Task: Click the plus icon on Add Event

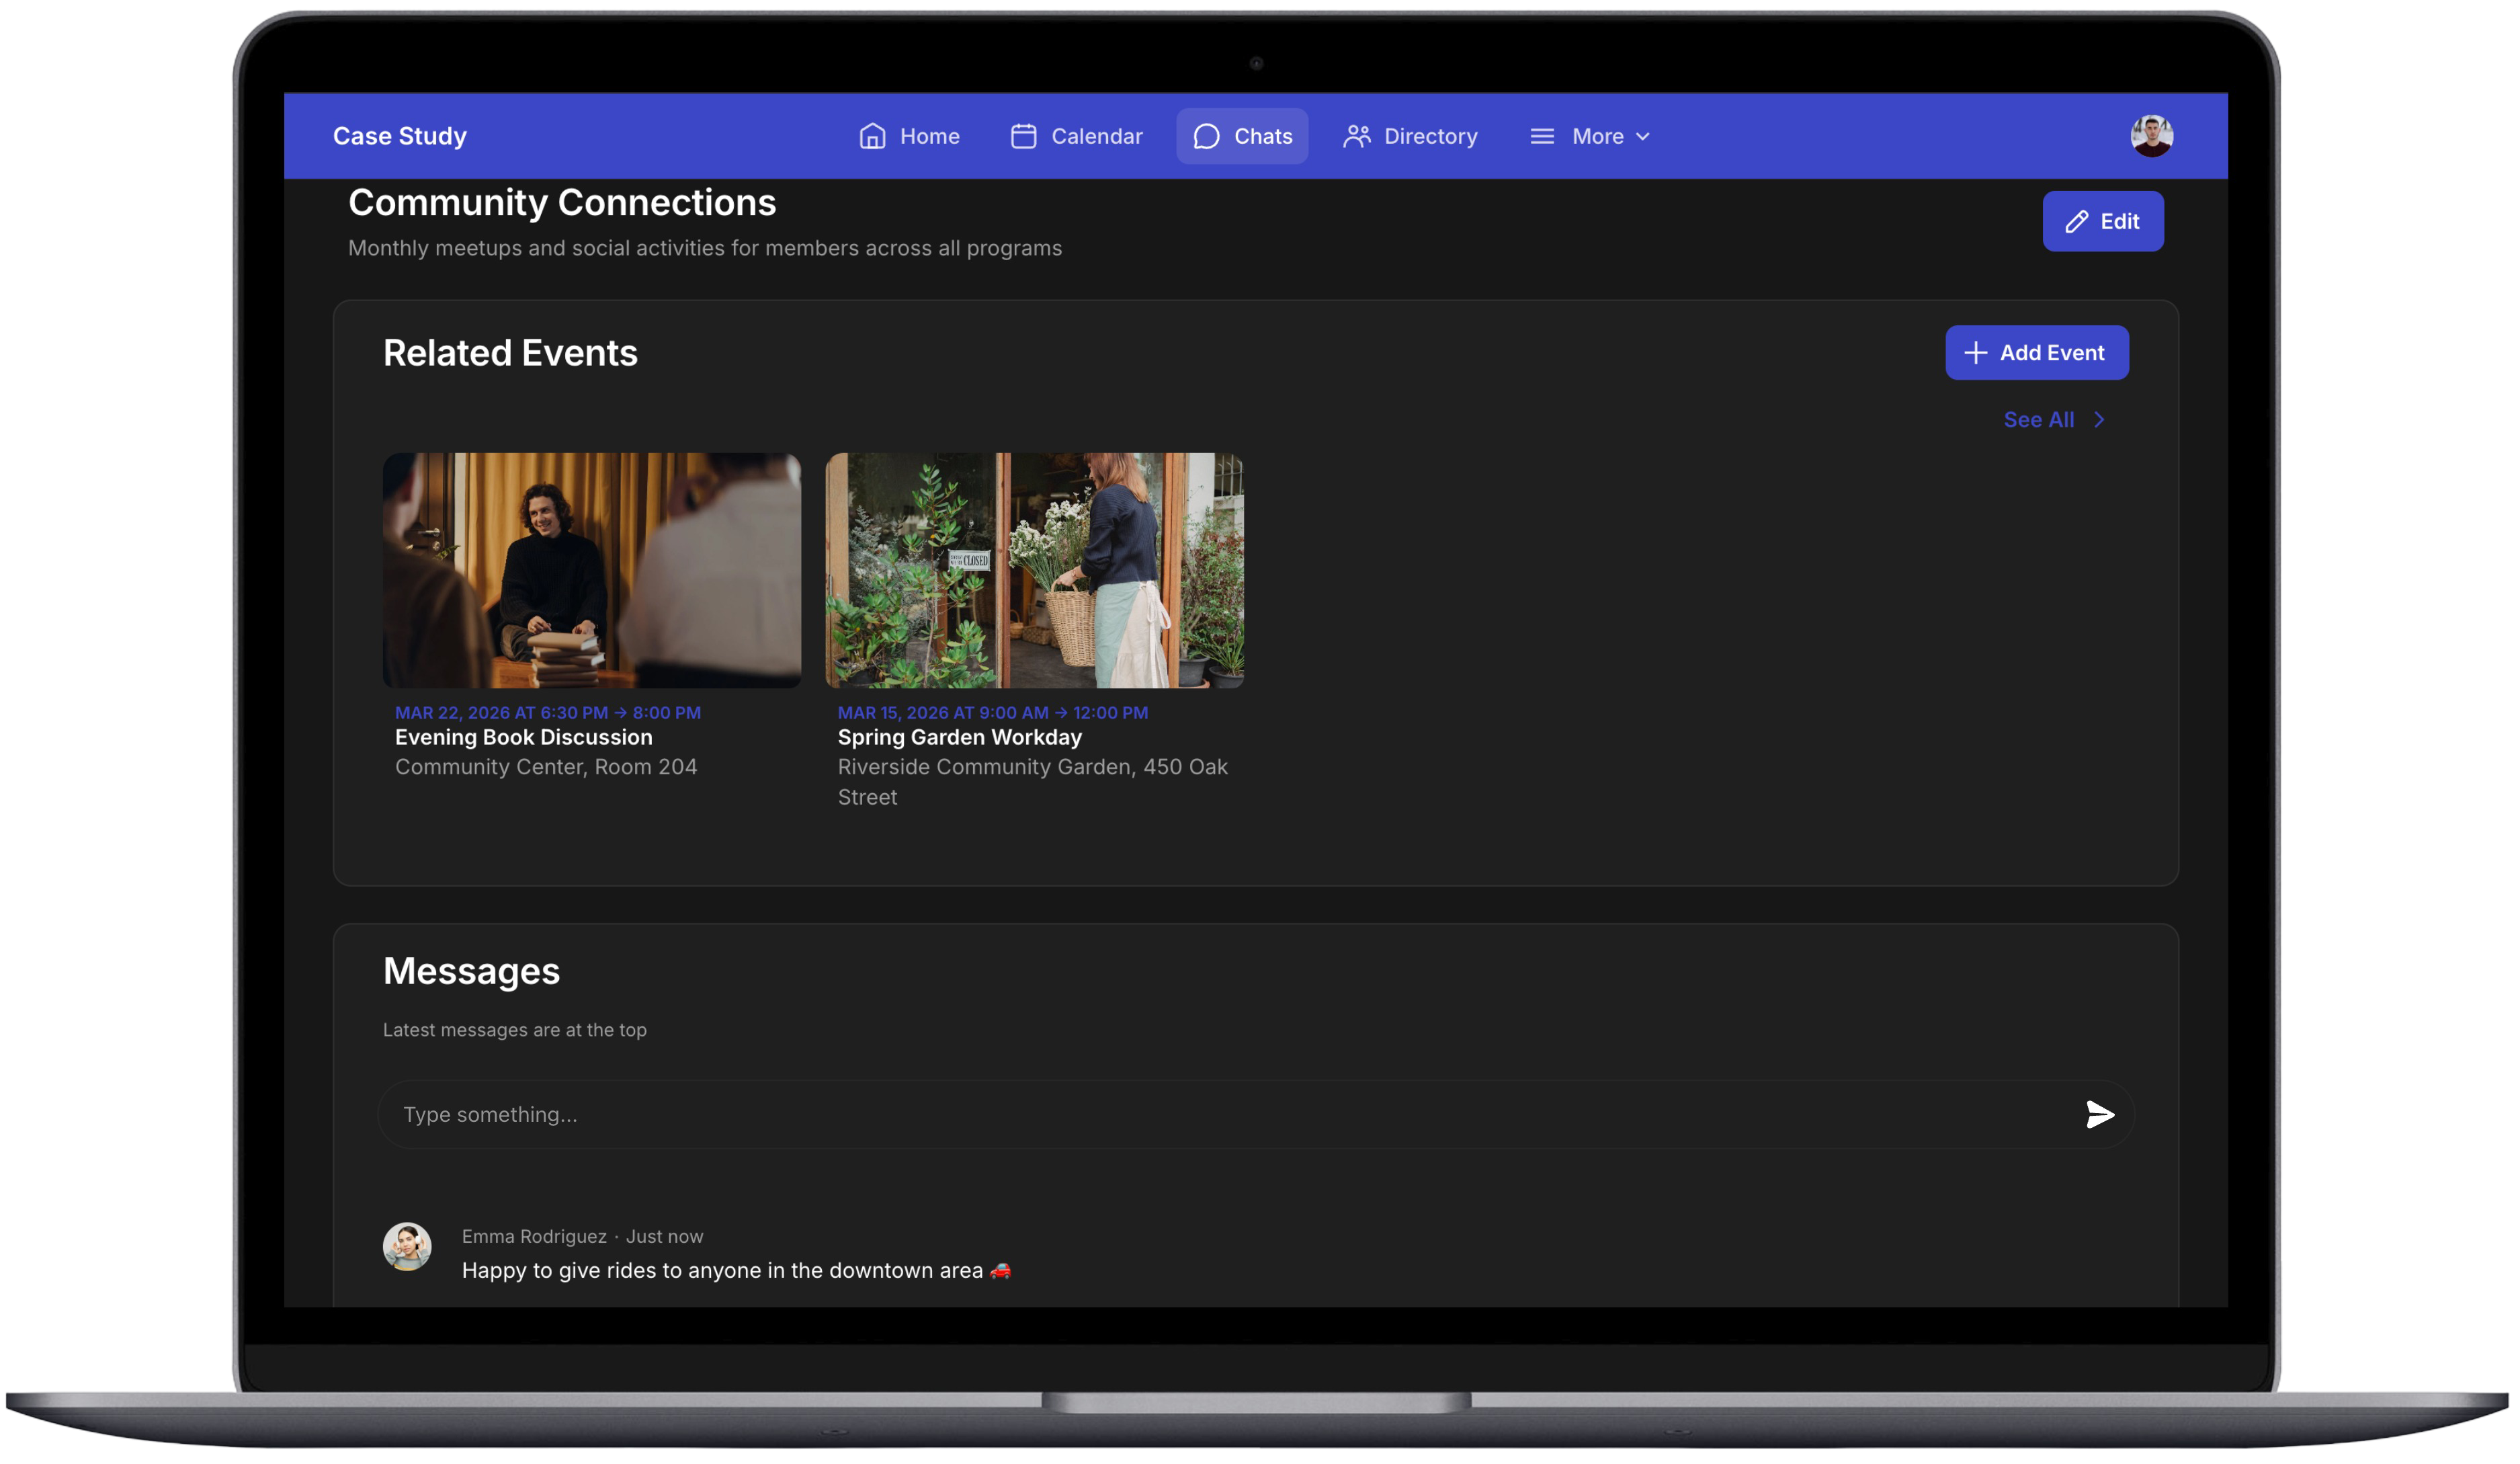Action: click(x=1974, y=353)
